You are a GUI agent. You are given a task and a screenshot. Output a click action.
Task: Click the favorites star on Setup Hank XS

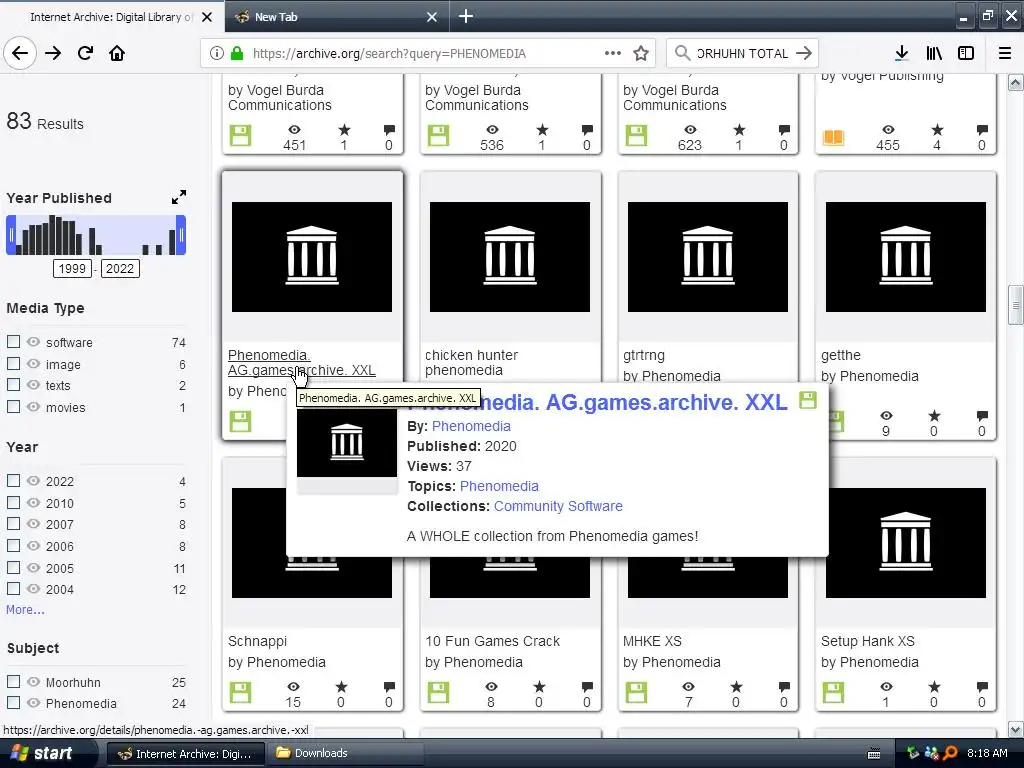pyautogui.click(x=935, y=686)
